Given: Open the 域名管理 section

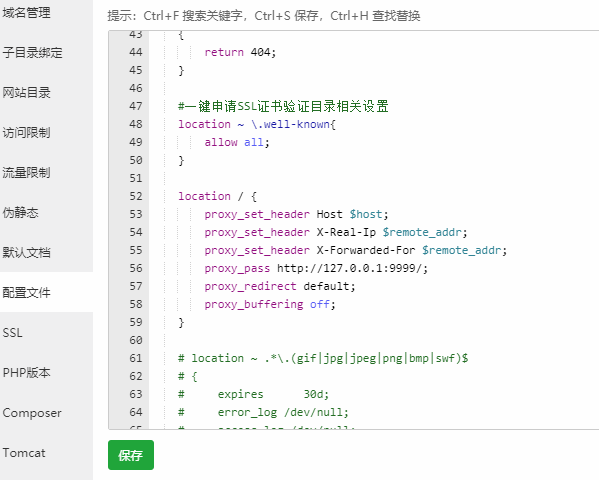Looking at the screenshot, I should [x=26, y=13].
